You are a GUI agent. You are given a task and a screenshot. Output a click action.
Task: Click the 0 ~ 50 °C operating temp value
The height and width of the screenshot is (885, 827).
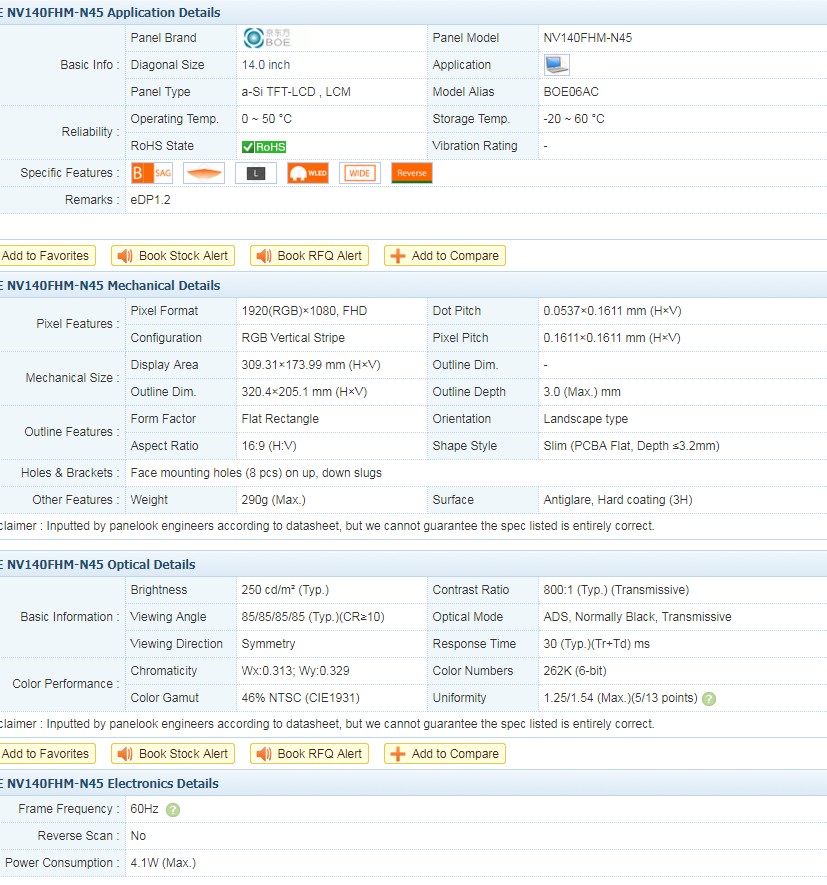click(x=266, y=119)
